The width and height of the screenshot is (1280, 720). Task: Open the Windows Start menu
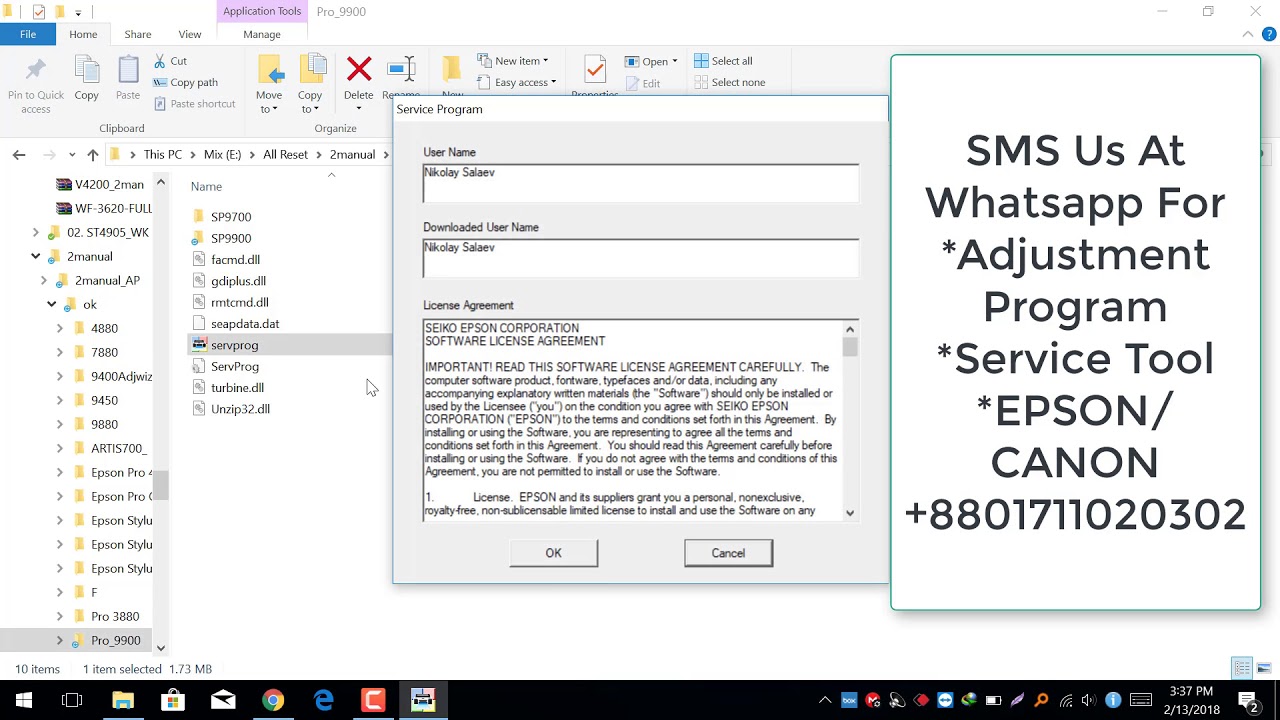pos(24,700)
